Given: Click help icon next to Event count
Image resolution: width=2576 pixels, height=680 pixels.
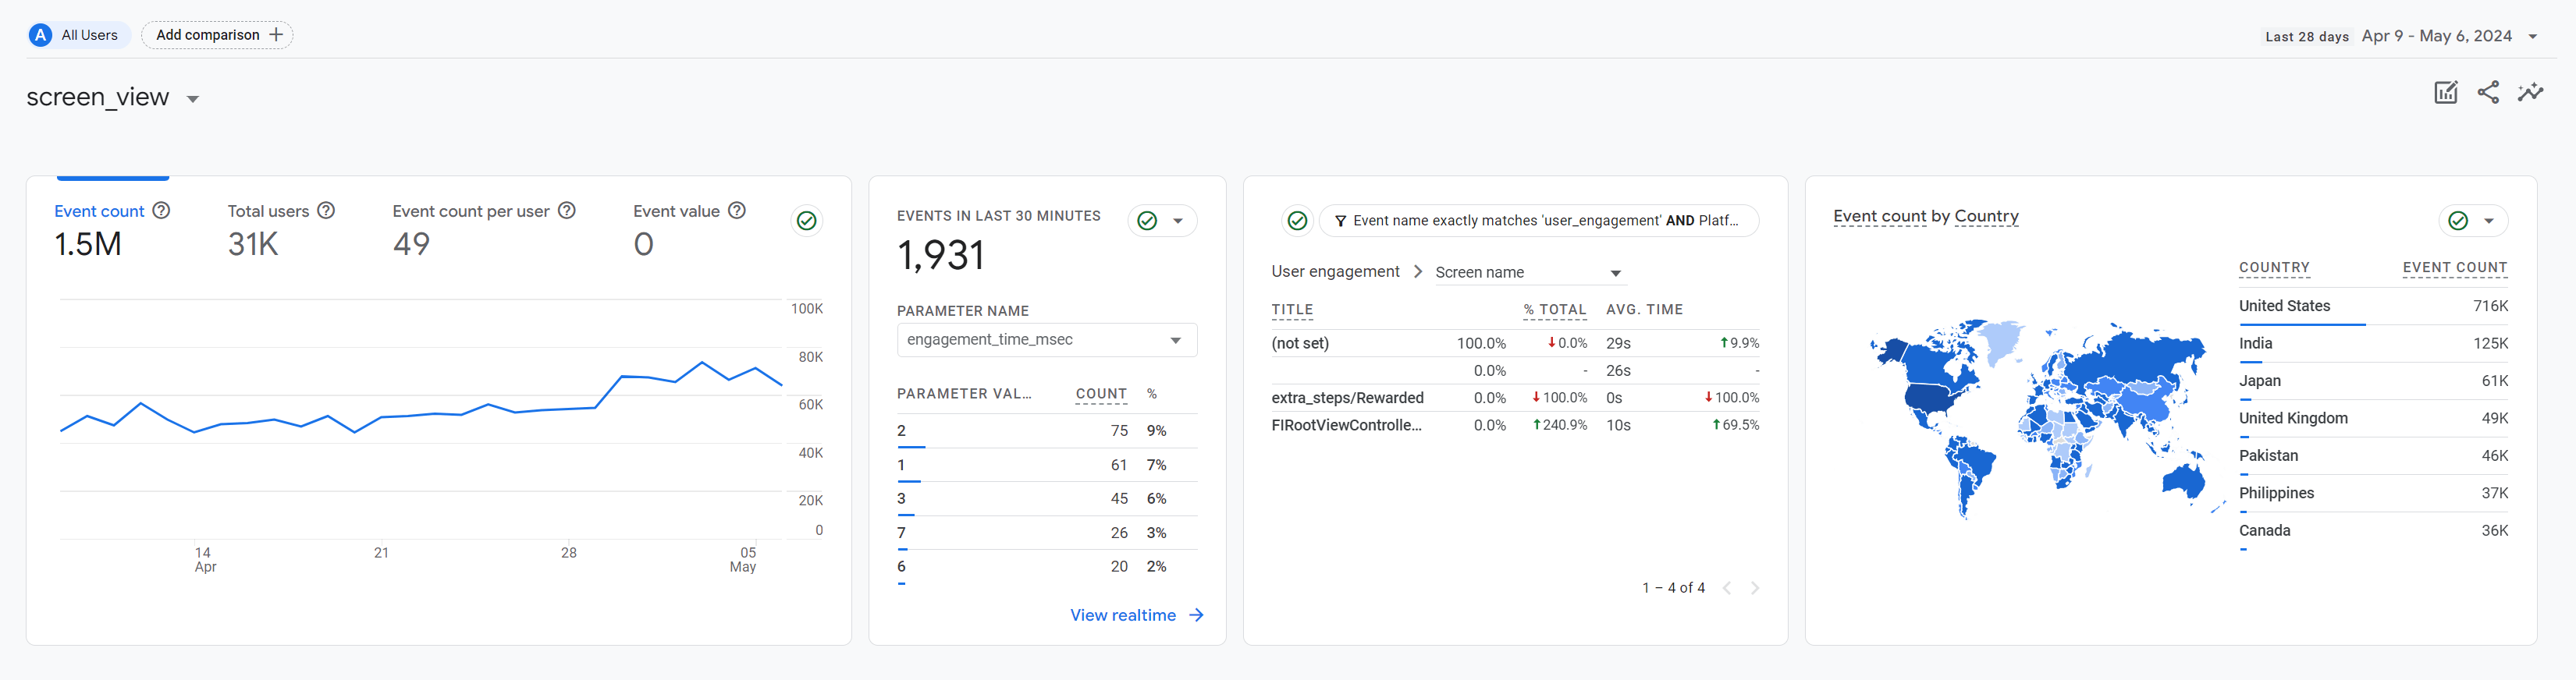Looking at the screenshot, I should tap(161, 211).
